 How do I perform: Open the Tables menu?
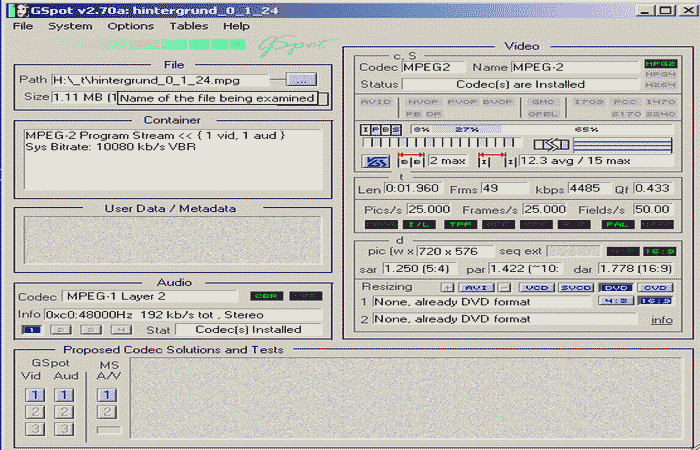[189, 26]
